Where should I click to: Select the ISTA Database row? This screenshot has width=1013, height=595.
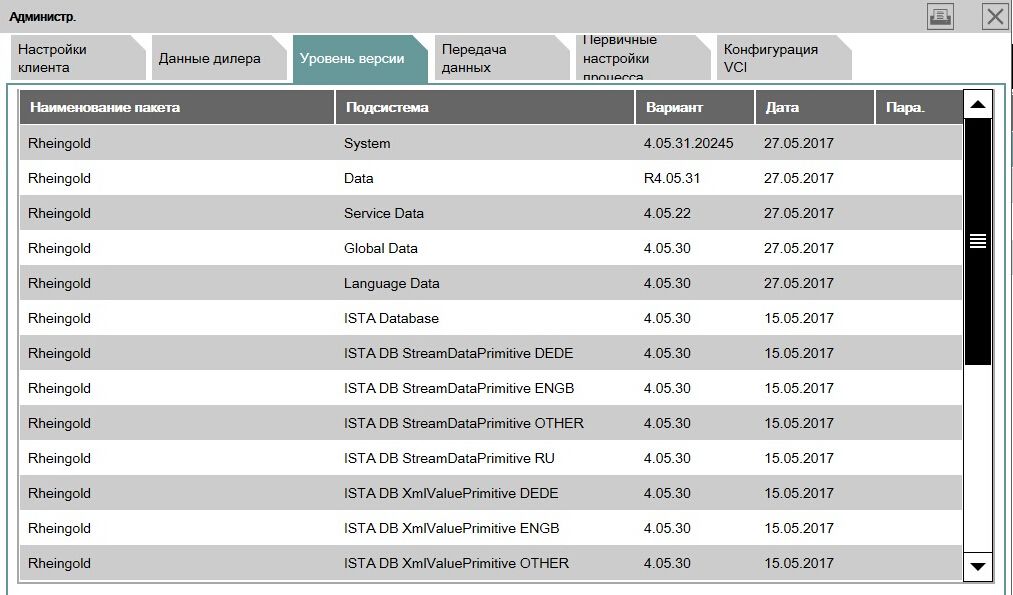point(491,318)
